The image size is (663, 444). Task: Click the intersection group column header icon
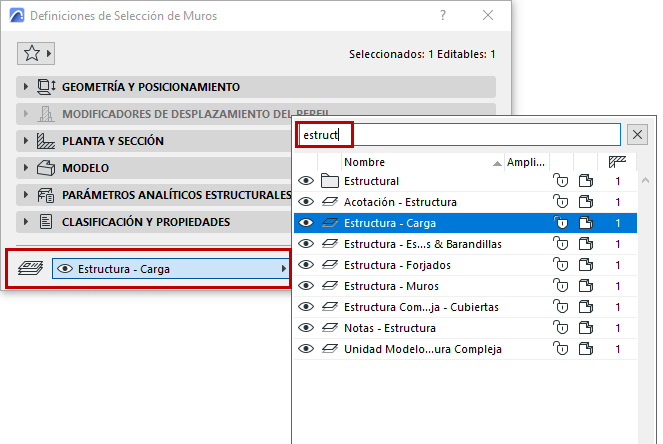tap(617, 162)
